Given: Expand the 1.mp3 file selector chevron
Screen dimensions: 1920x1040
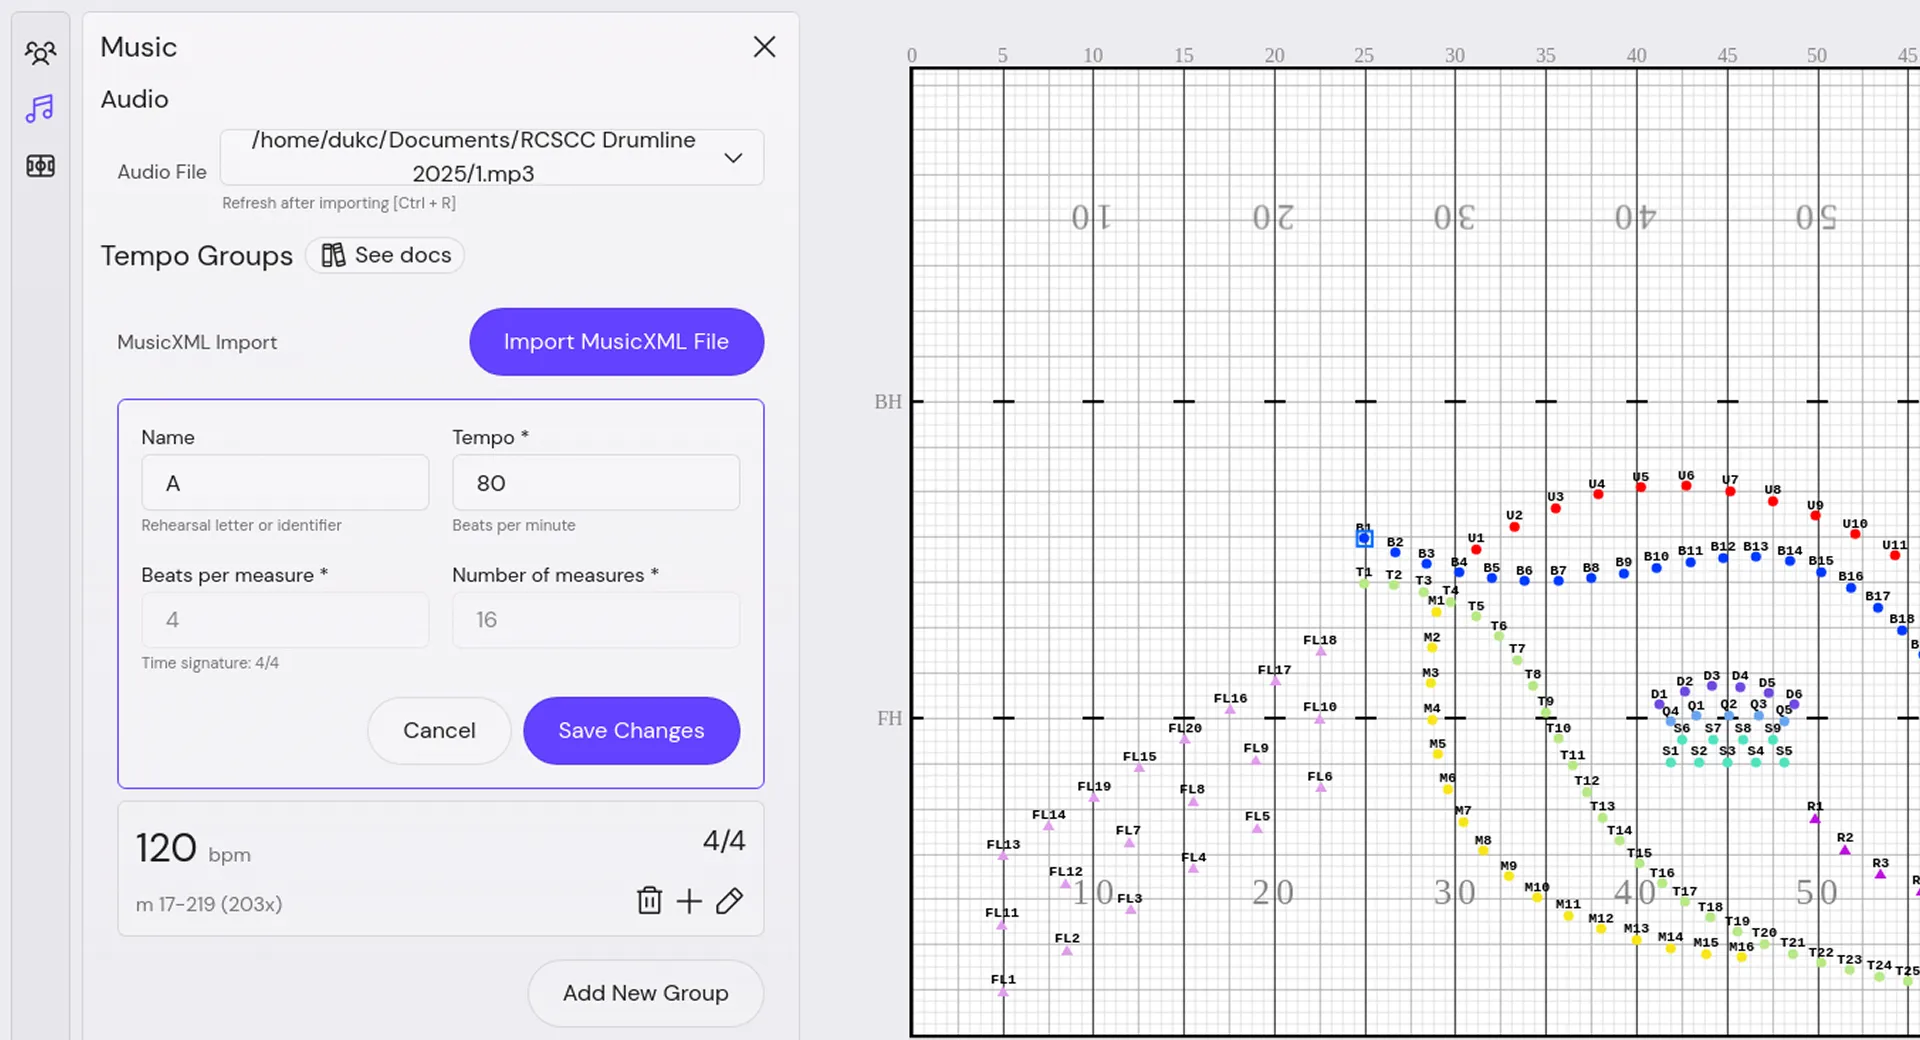Looking at the screenshot, I should [733, 157].
